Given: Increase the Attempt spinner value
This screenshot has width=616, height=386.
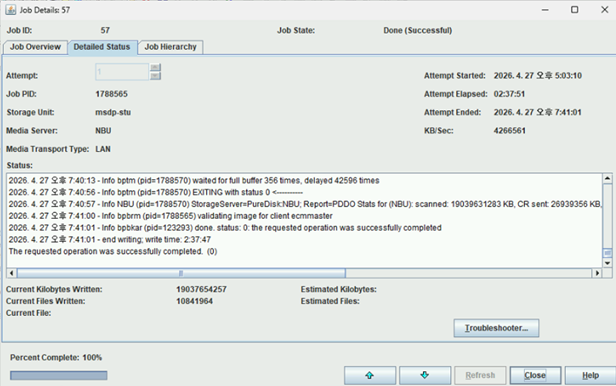Looking at the screenshot, I should (x=156, y=68).
